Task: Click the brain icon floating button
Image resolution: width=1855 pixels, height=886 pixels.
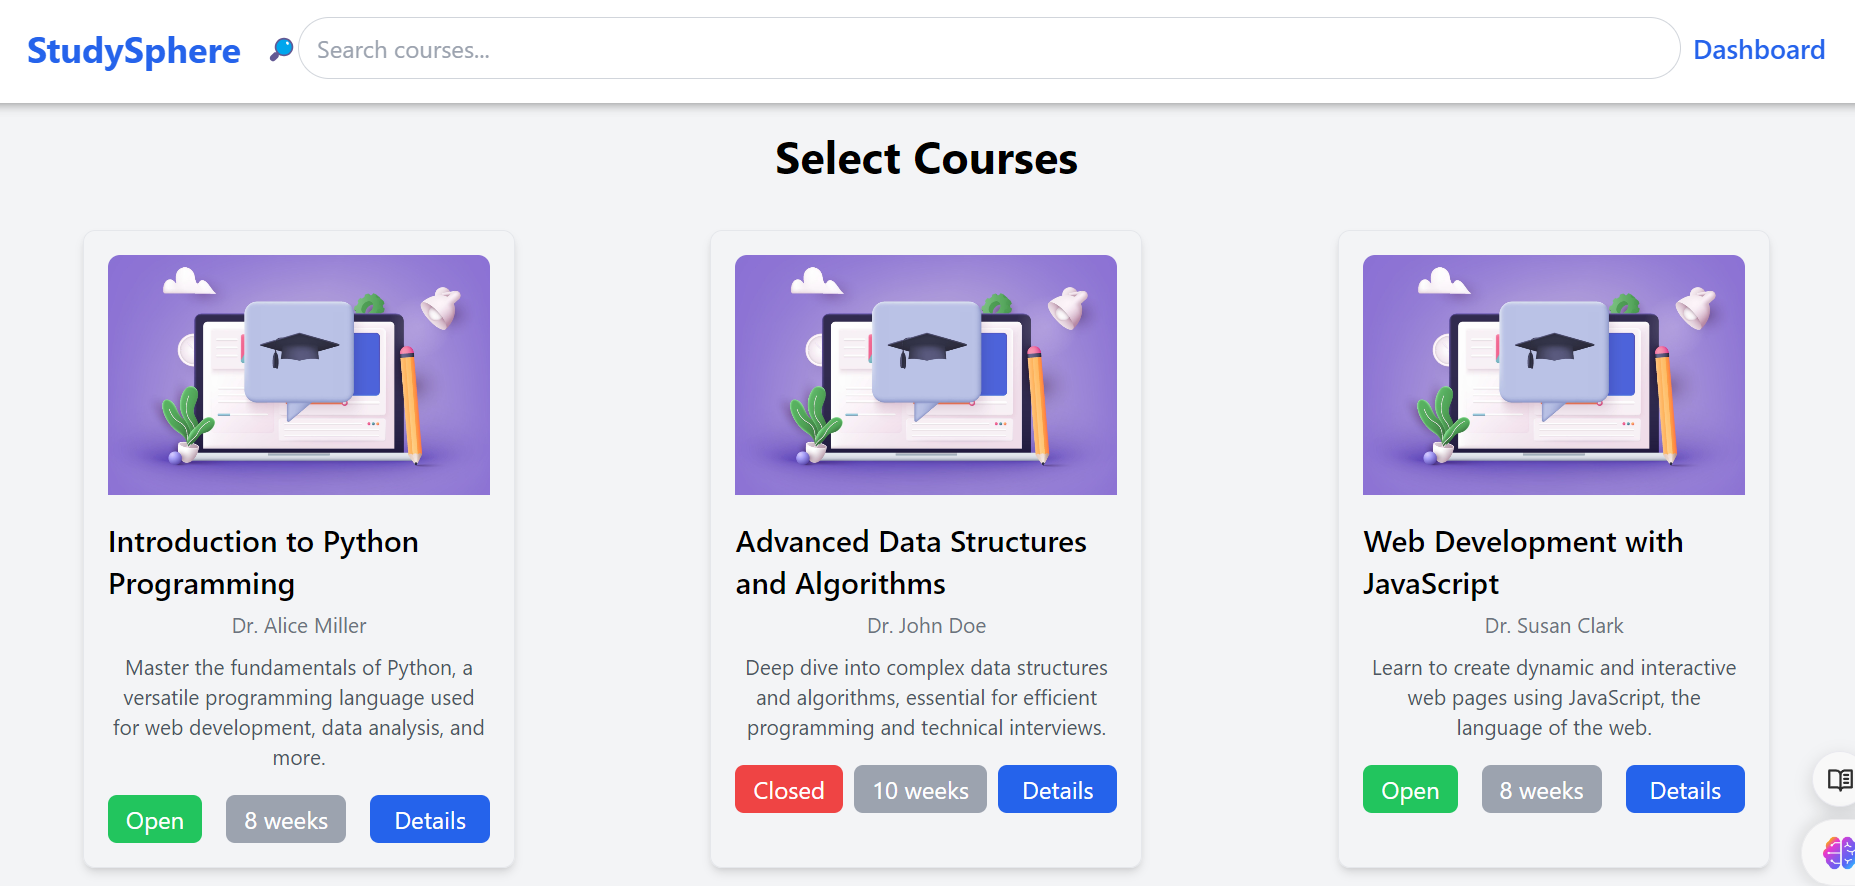Action: click(1838, 853)
